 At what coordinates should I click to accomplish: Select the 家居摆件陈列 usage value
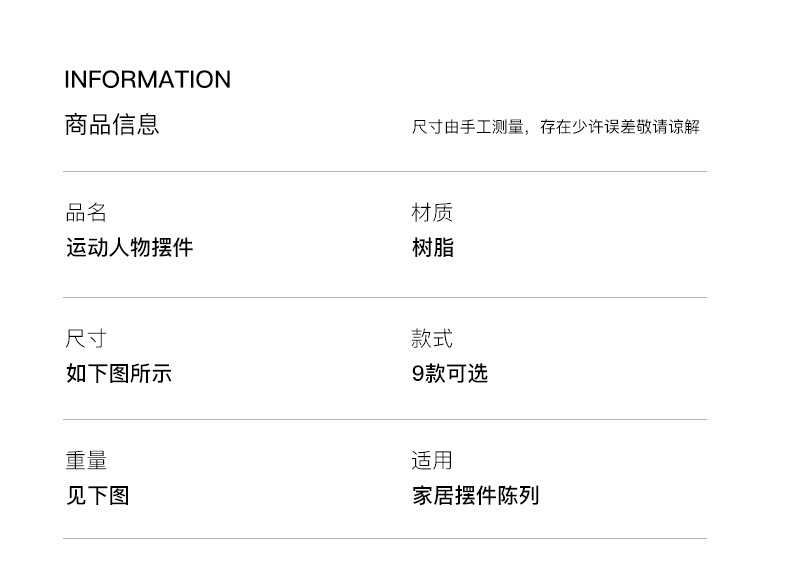tap(476, 495)
